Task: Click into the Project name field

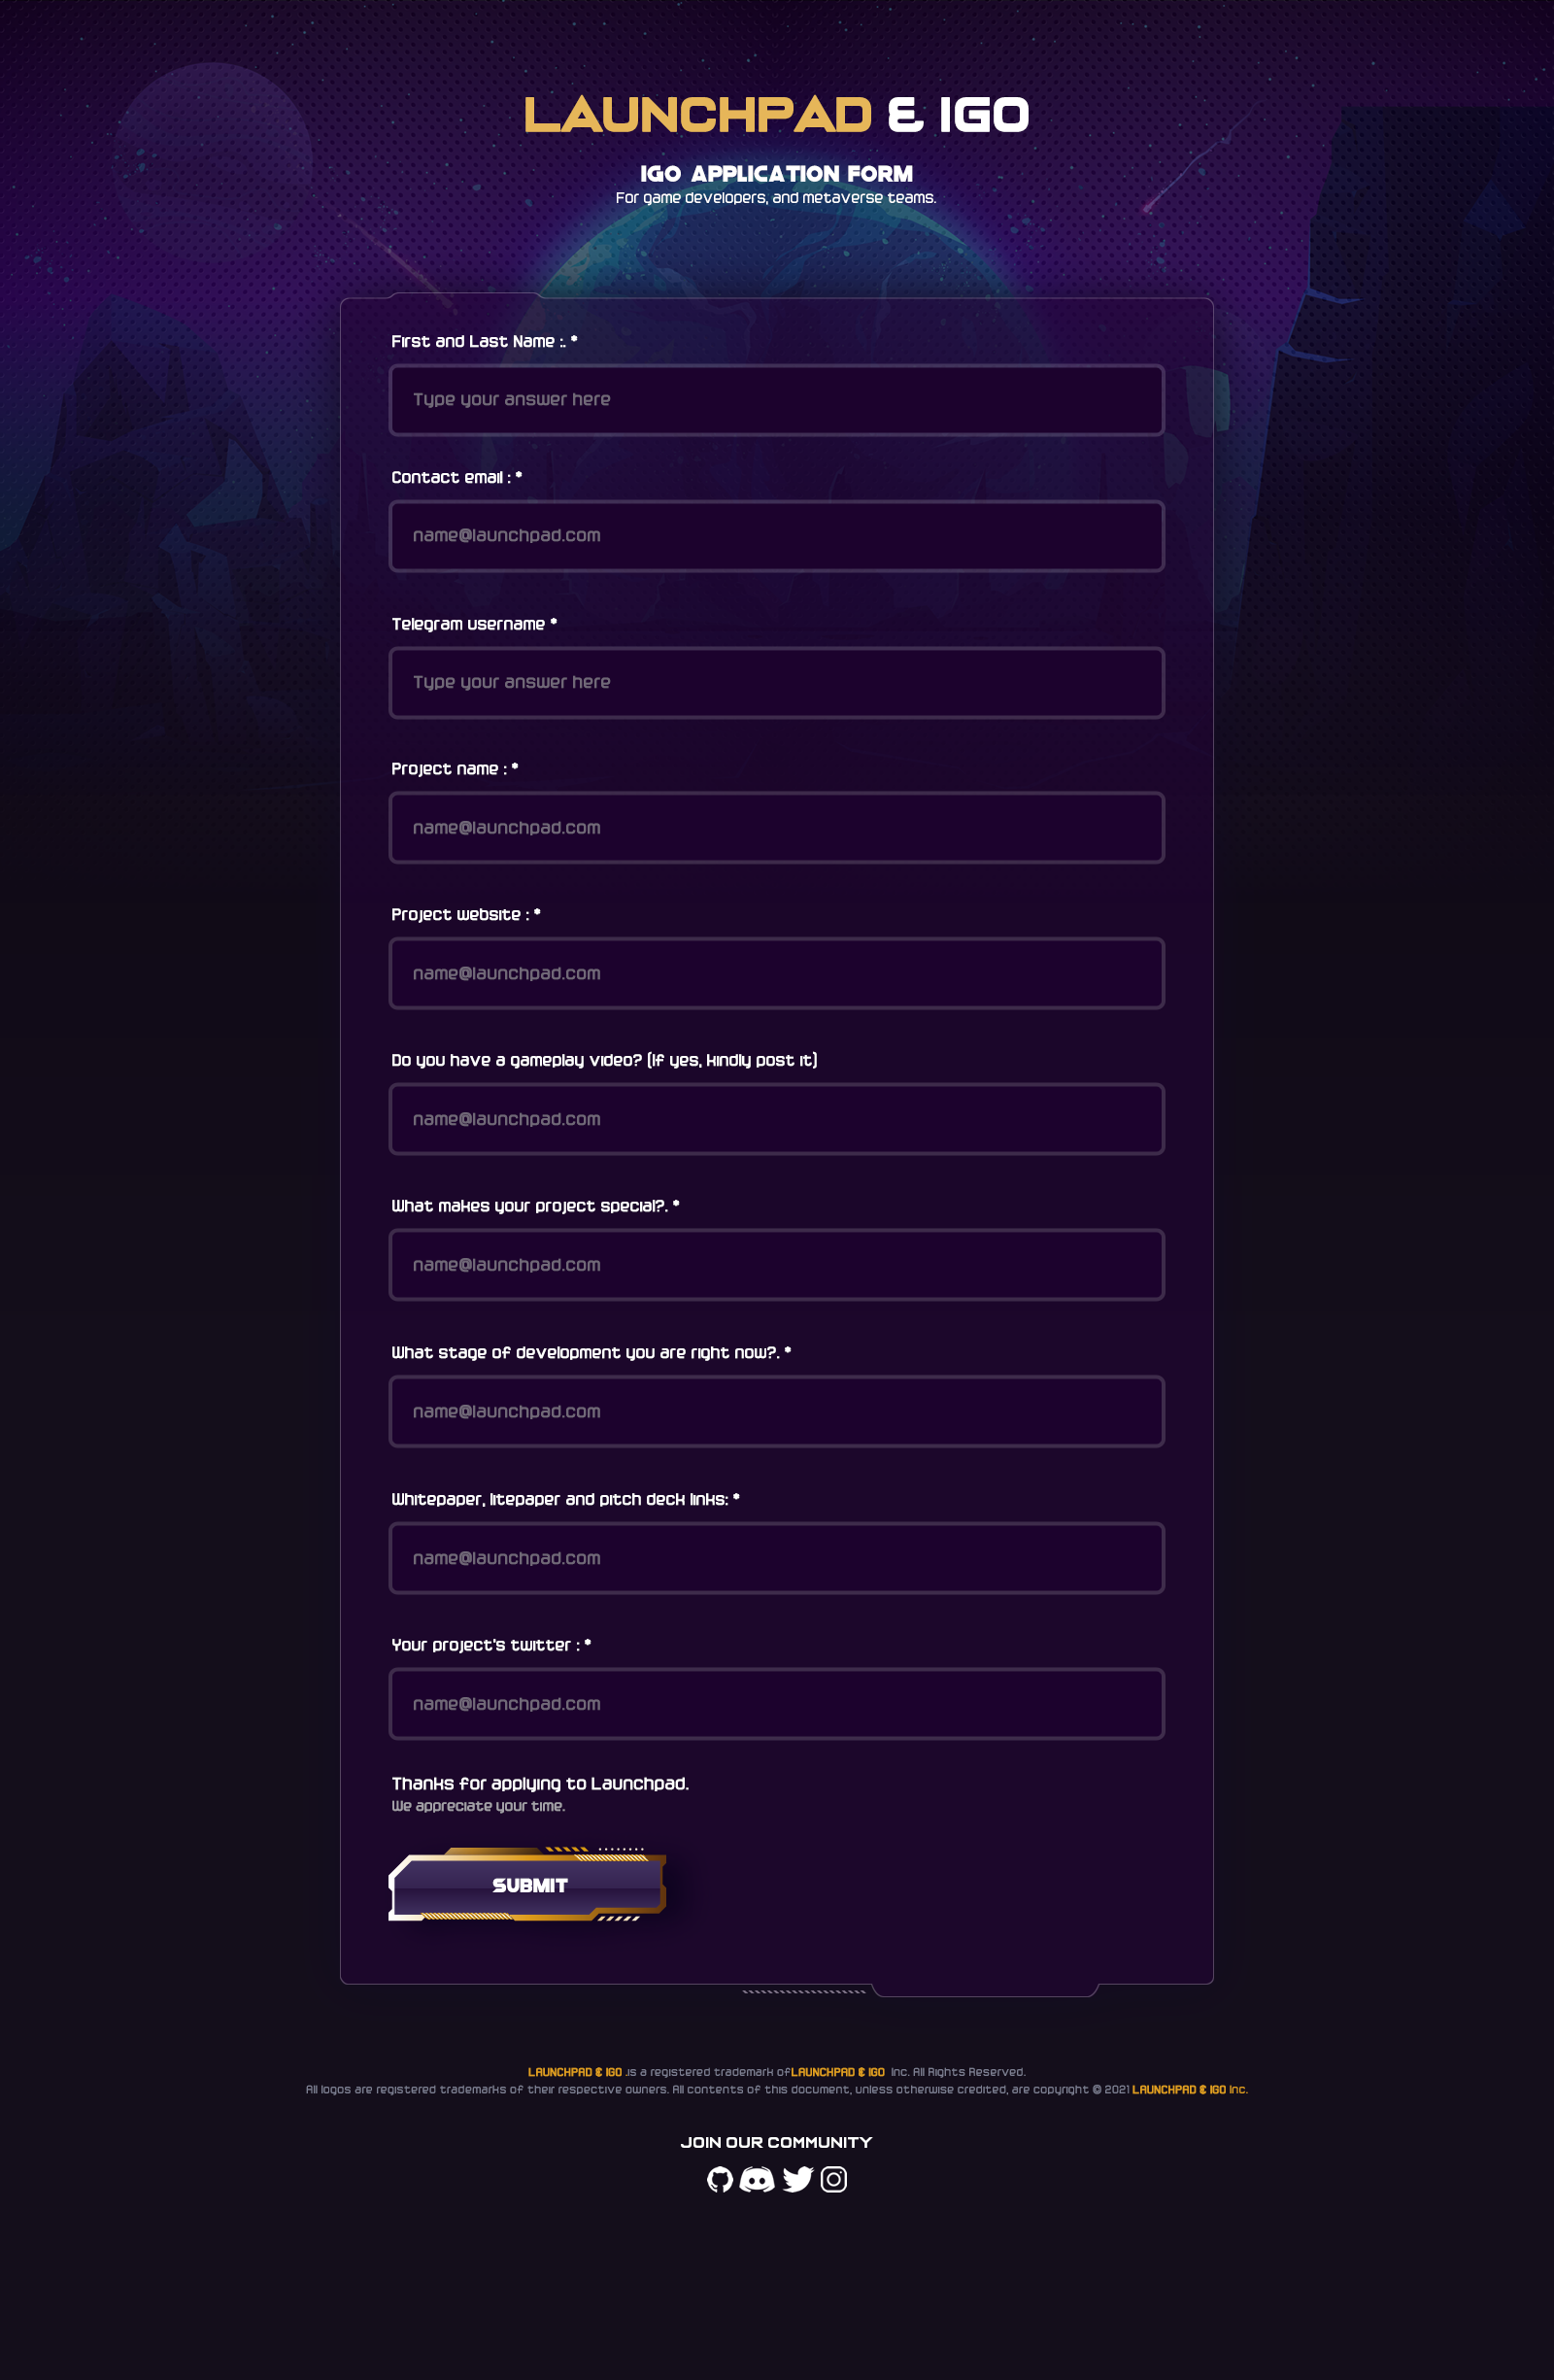Action: point(776,828)
